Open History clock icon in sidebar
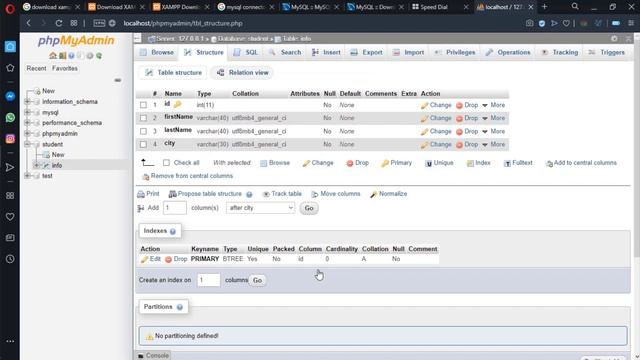The width and height of the screenshot is (640, 360). click(x=10, y=259)
